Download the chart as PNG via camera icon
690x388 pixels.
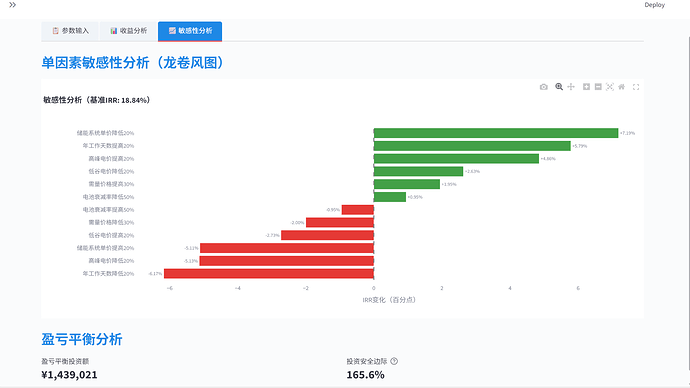pos(543,87)
